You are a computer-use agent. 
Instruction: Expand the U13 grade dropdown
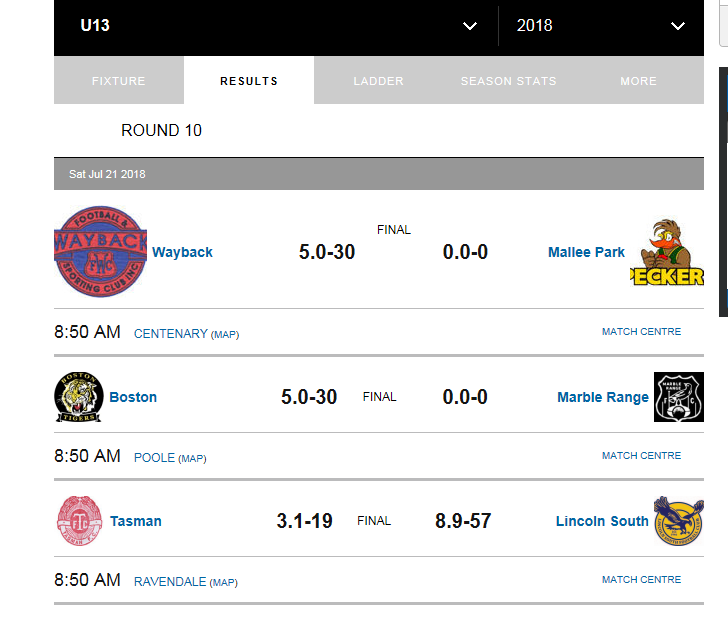pyautogui.click(x=276, y=26)
